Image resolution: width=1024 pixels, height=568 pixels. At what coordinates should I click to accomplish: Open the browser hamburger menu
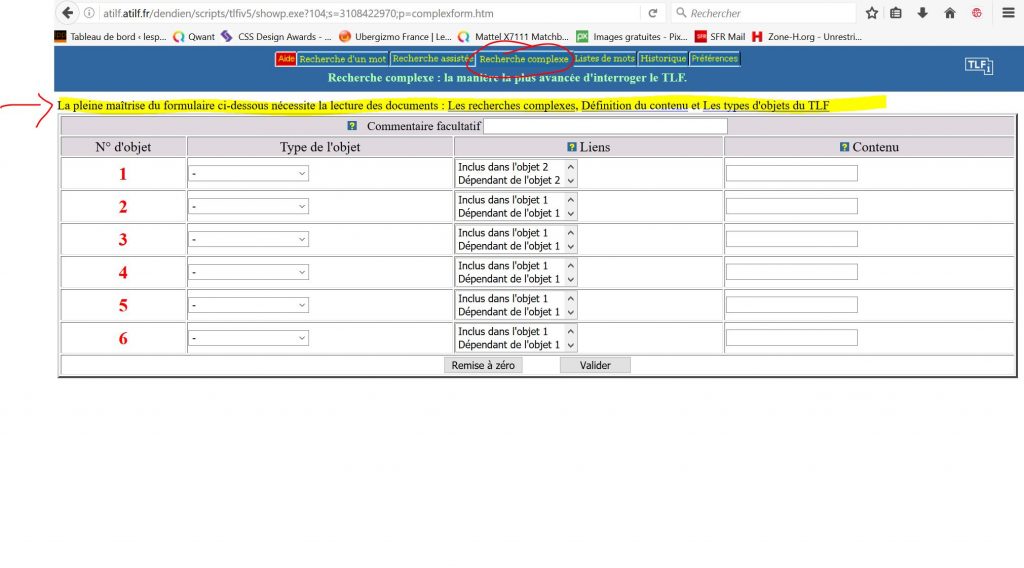pyautogui.click(x=1008, y=13)
